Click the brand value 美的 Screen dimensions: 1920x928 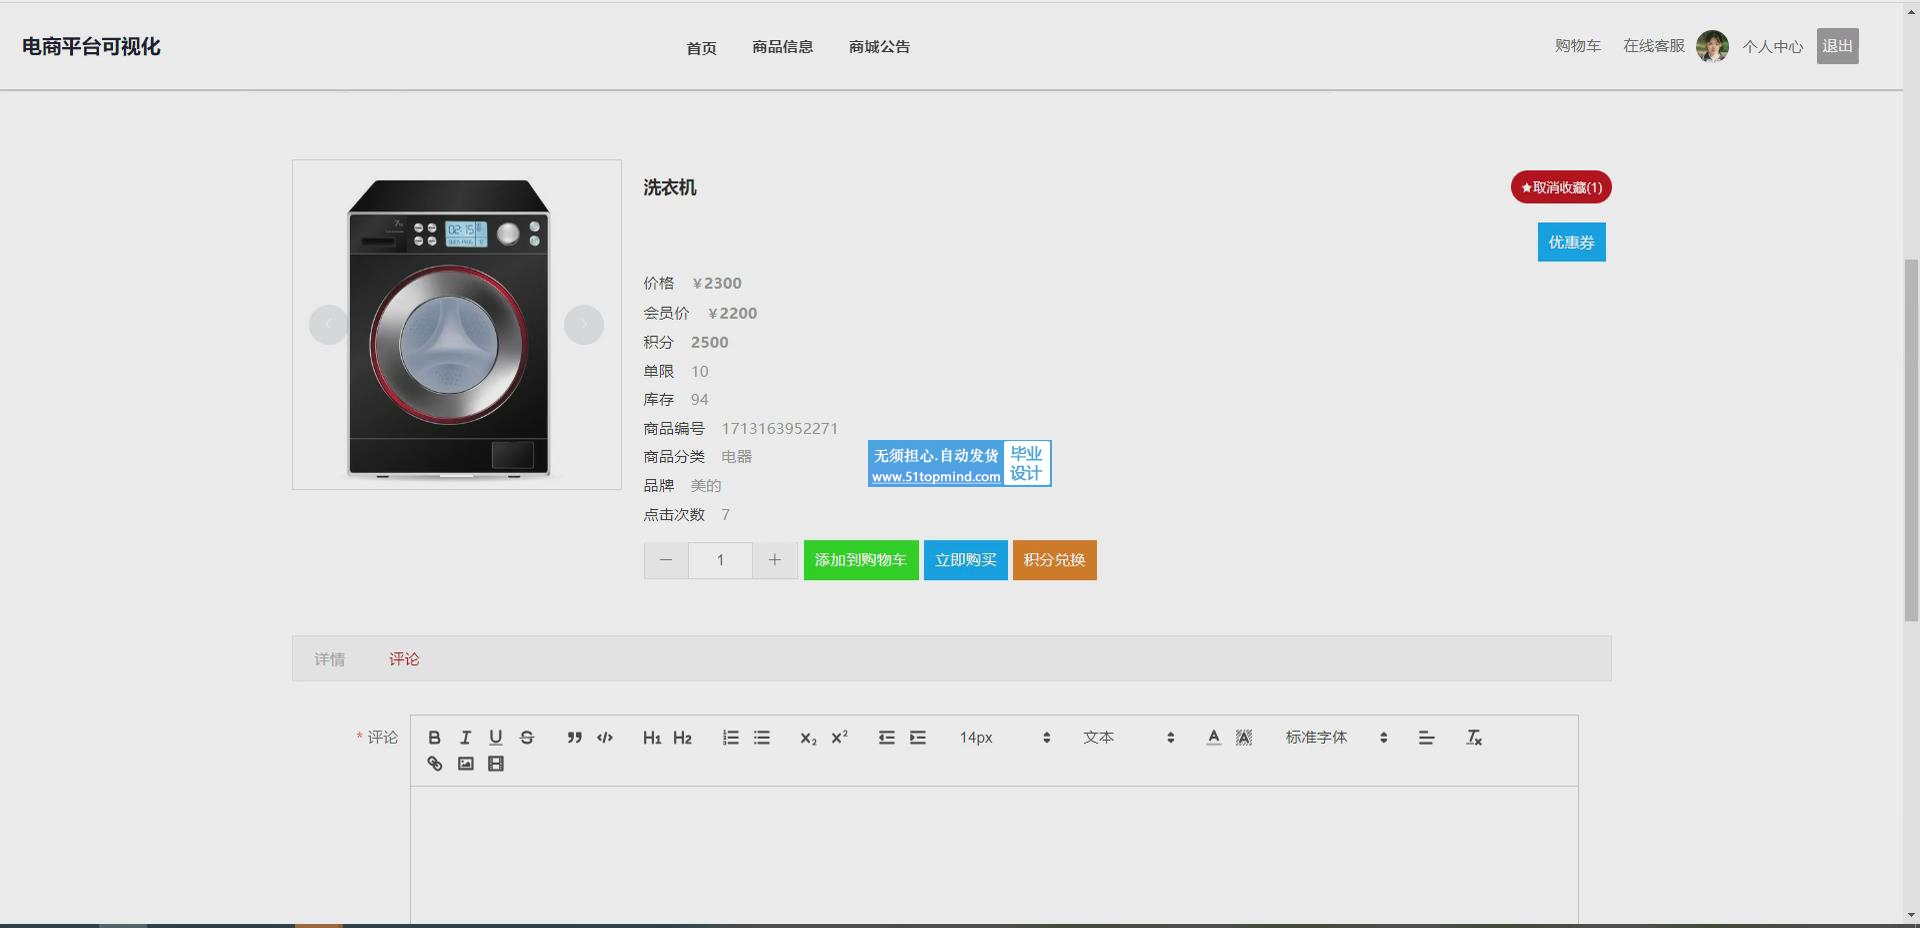tap(706, 486)
